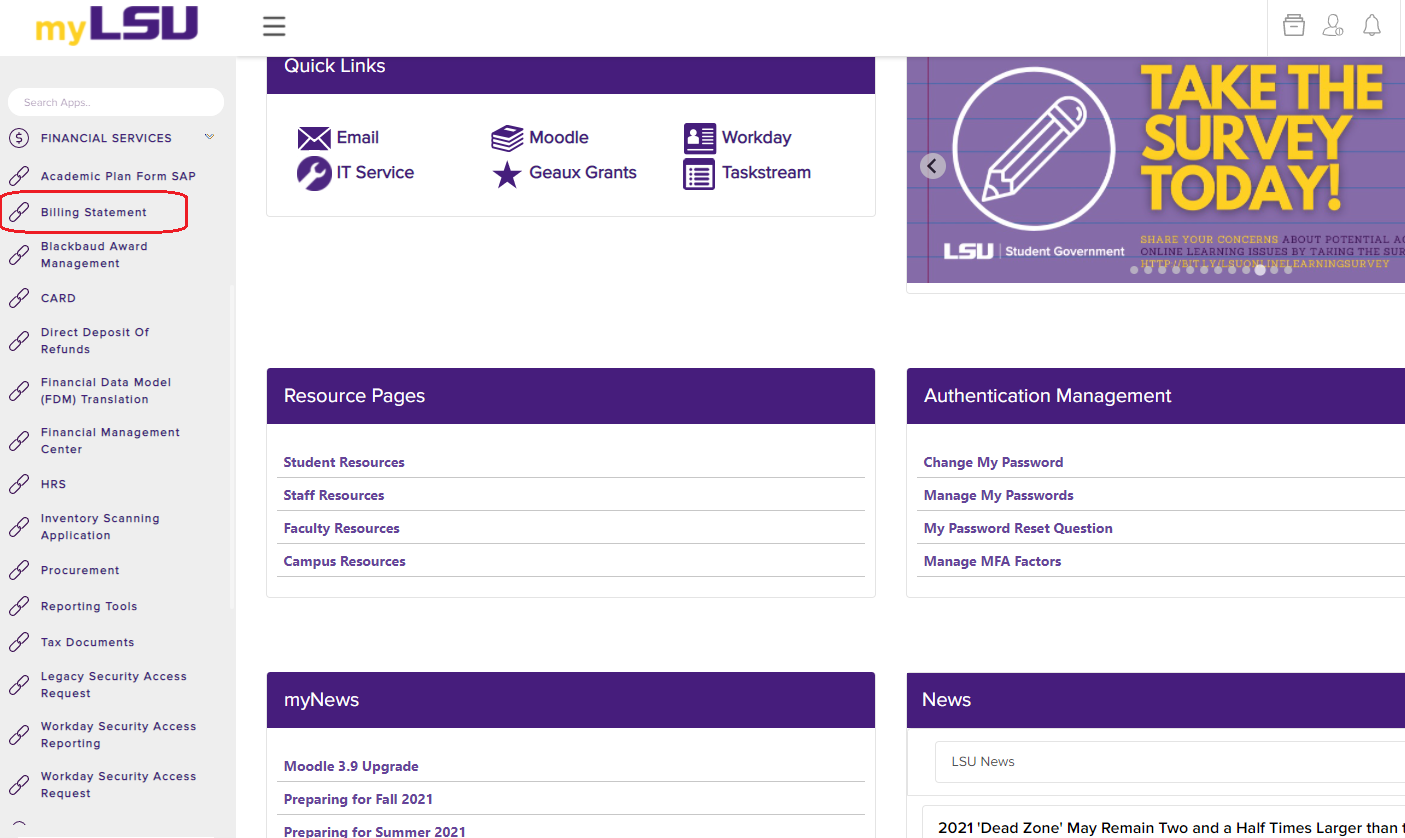Image resolution: width=1405 pixels, height=838 pixels.
Task: Open Manage MFA Factors
Action: coord(992,561)
